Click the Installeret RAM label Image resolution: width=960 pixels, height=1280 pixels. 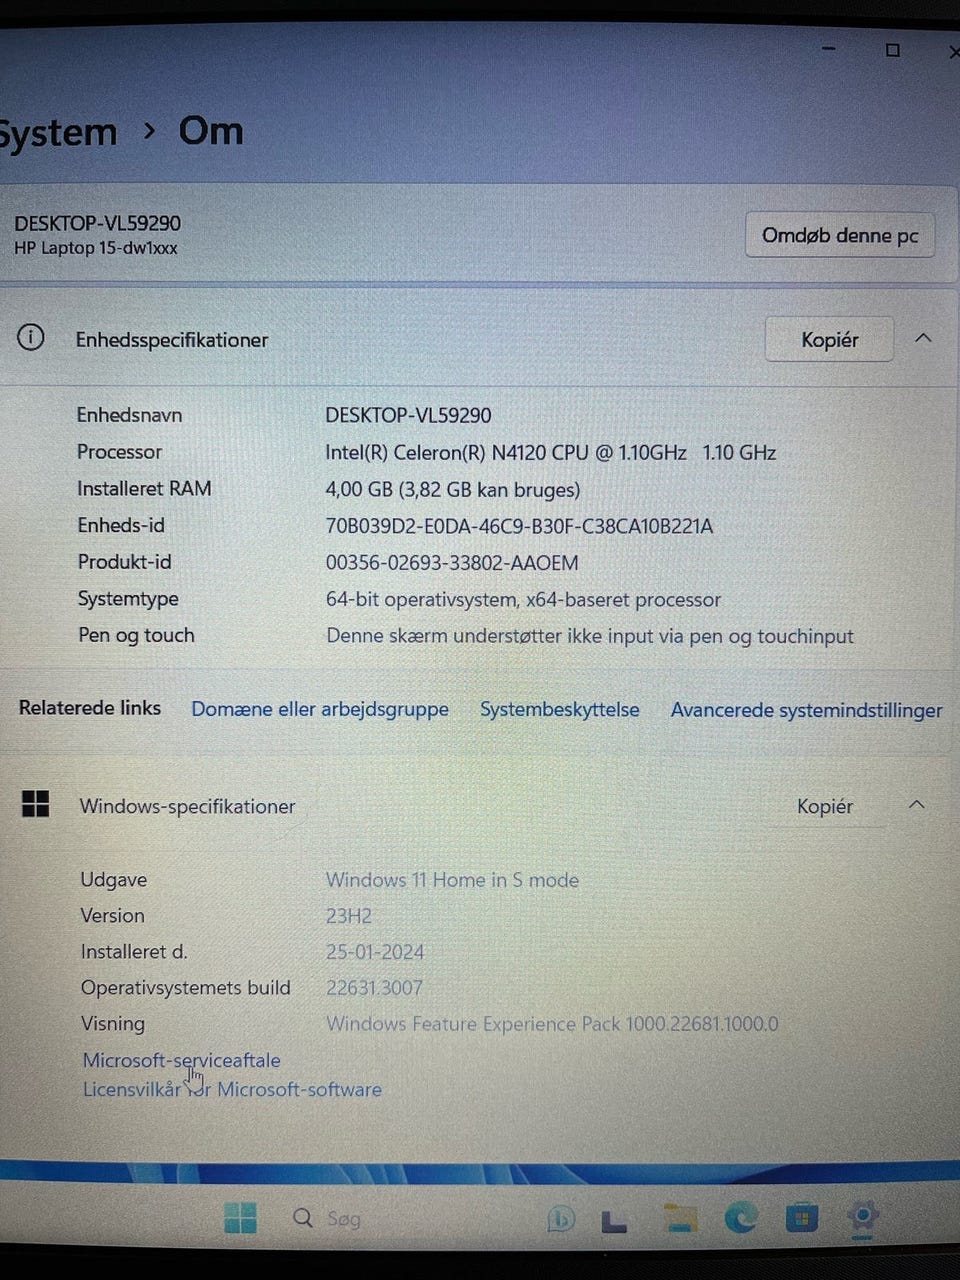click(144, 489)
